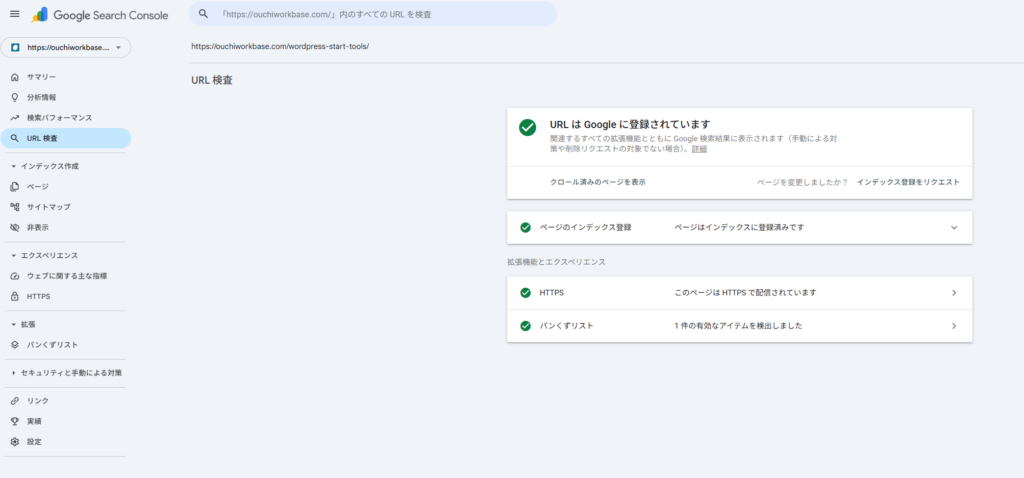The width and height of the screenshot is (1024, 478).
Task: Open the hamburger main menu
Action: point(15,14)
